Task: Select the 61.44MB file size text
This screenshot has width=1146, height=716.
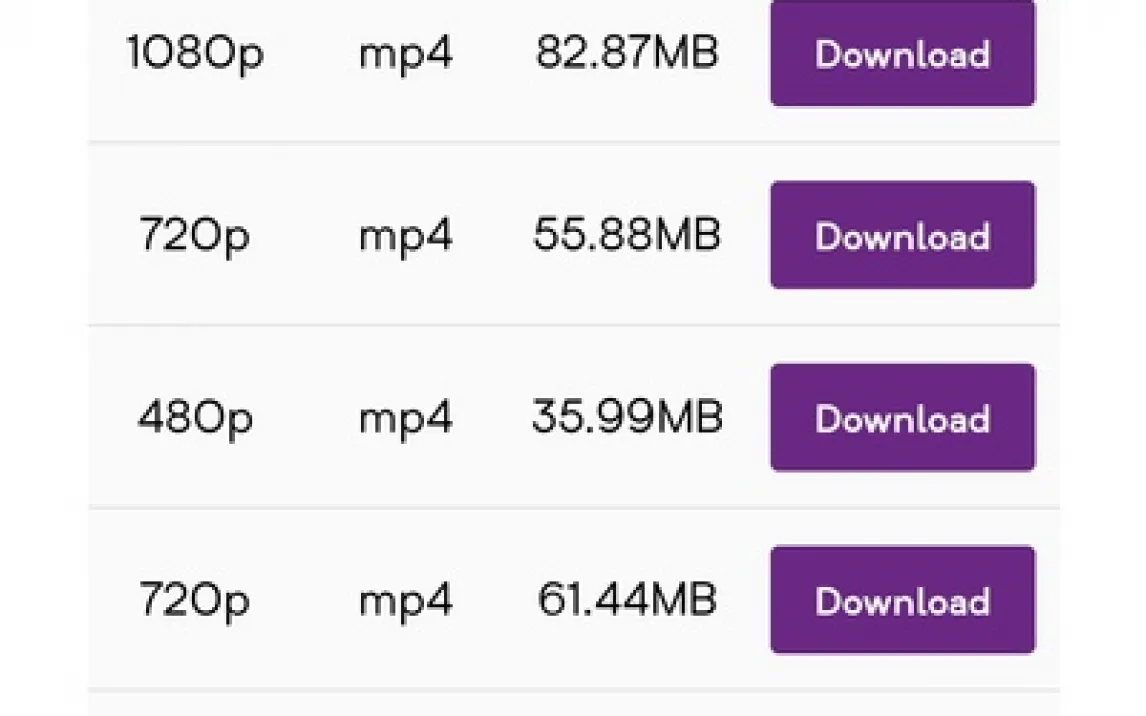Action: tap(627, 600)
